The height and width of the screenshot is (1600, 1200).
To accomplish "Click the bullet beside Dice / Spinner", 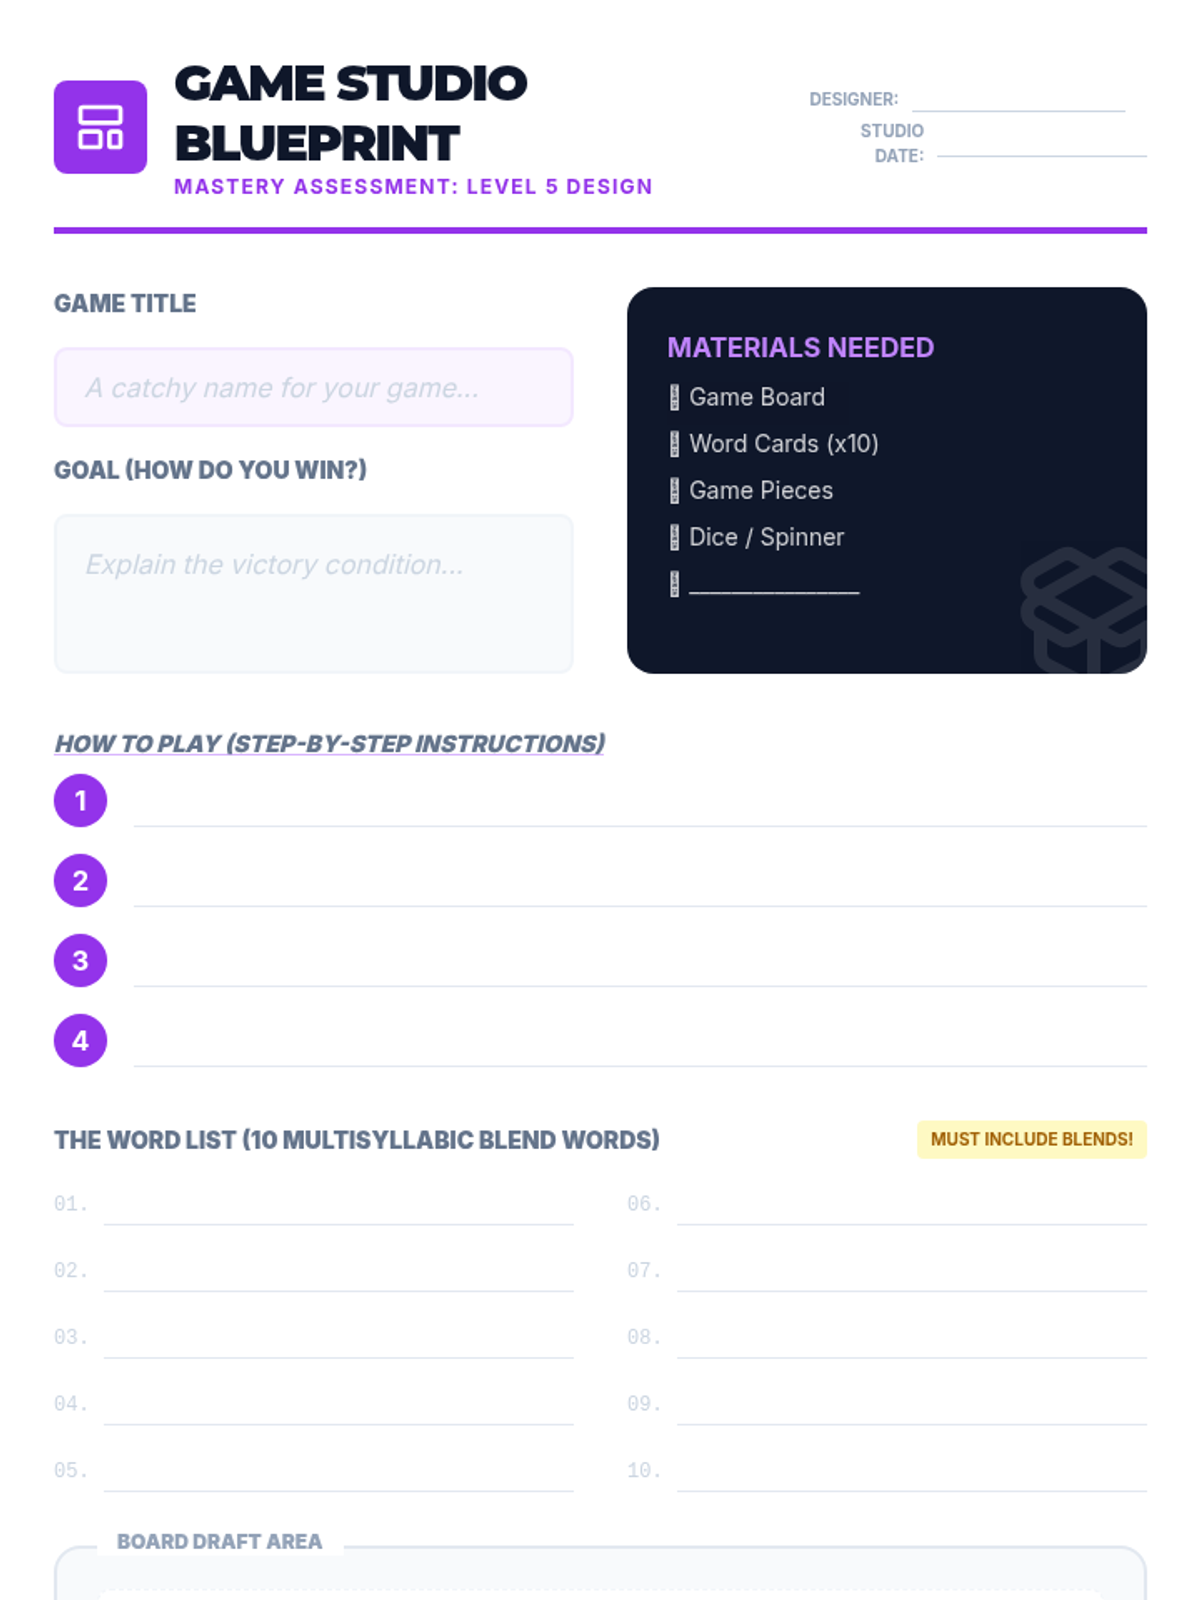I will tap(674, 538).
